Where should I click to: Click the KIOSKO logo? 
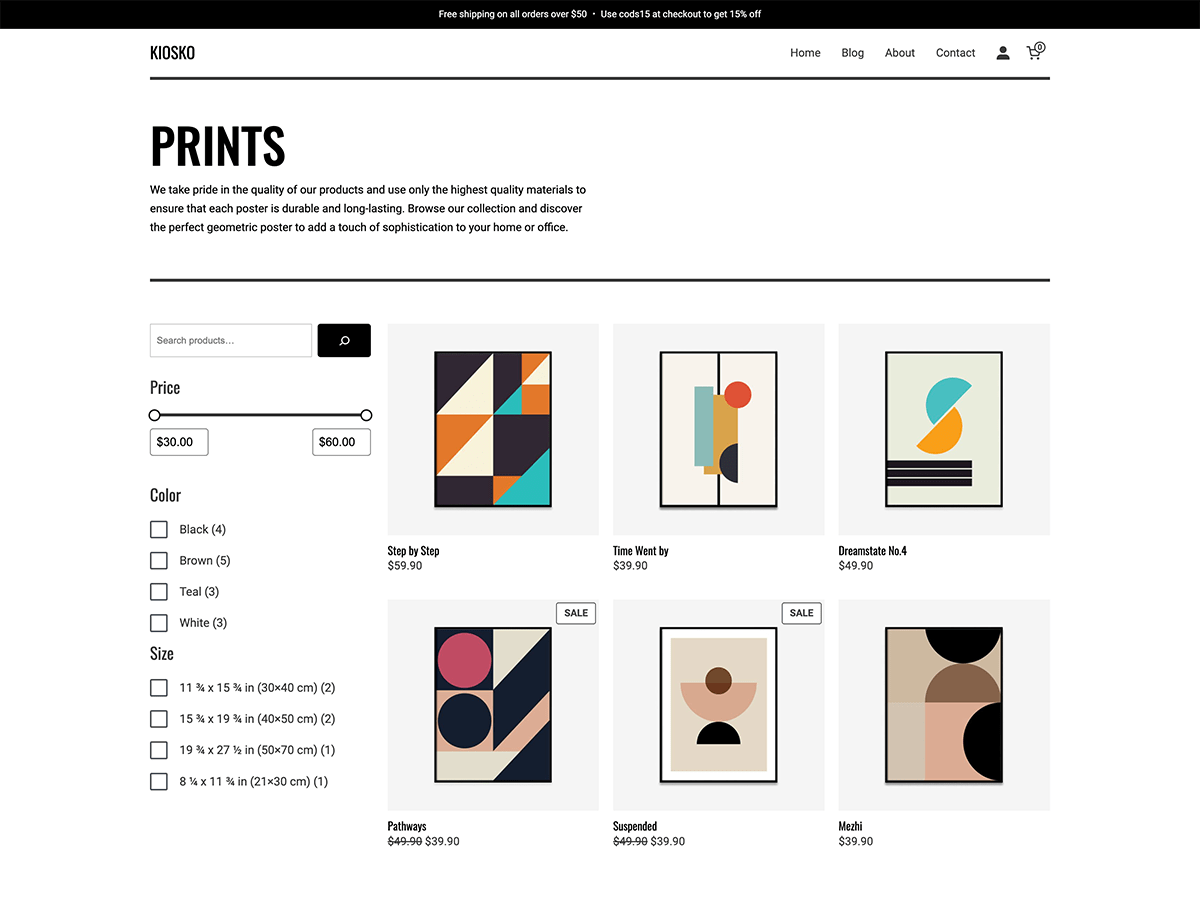(x=172, y=52)
